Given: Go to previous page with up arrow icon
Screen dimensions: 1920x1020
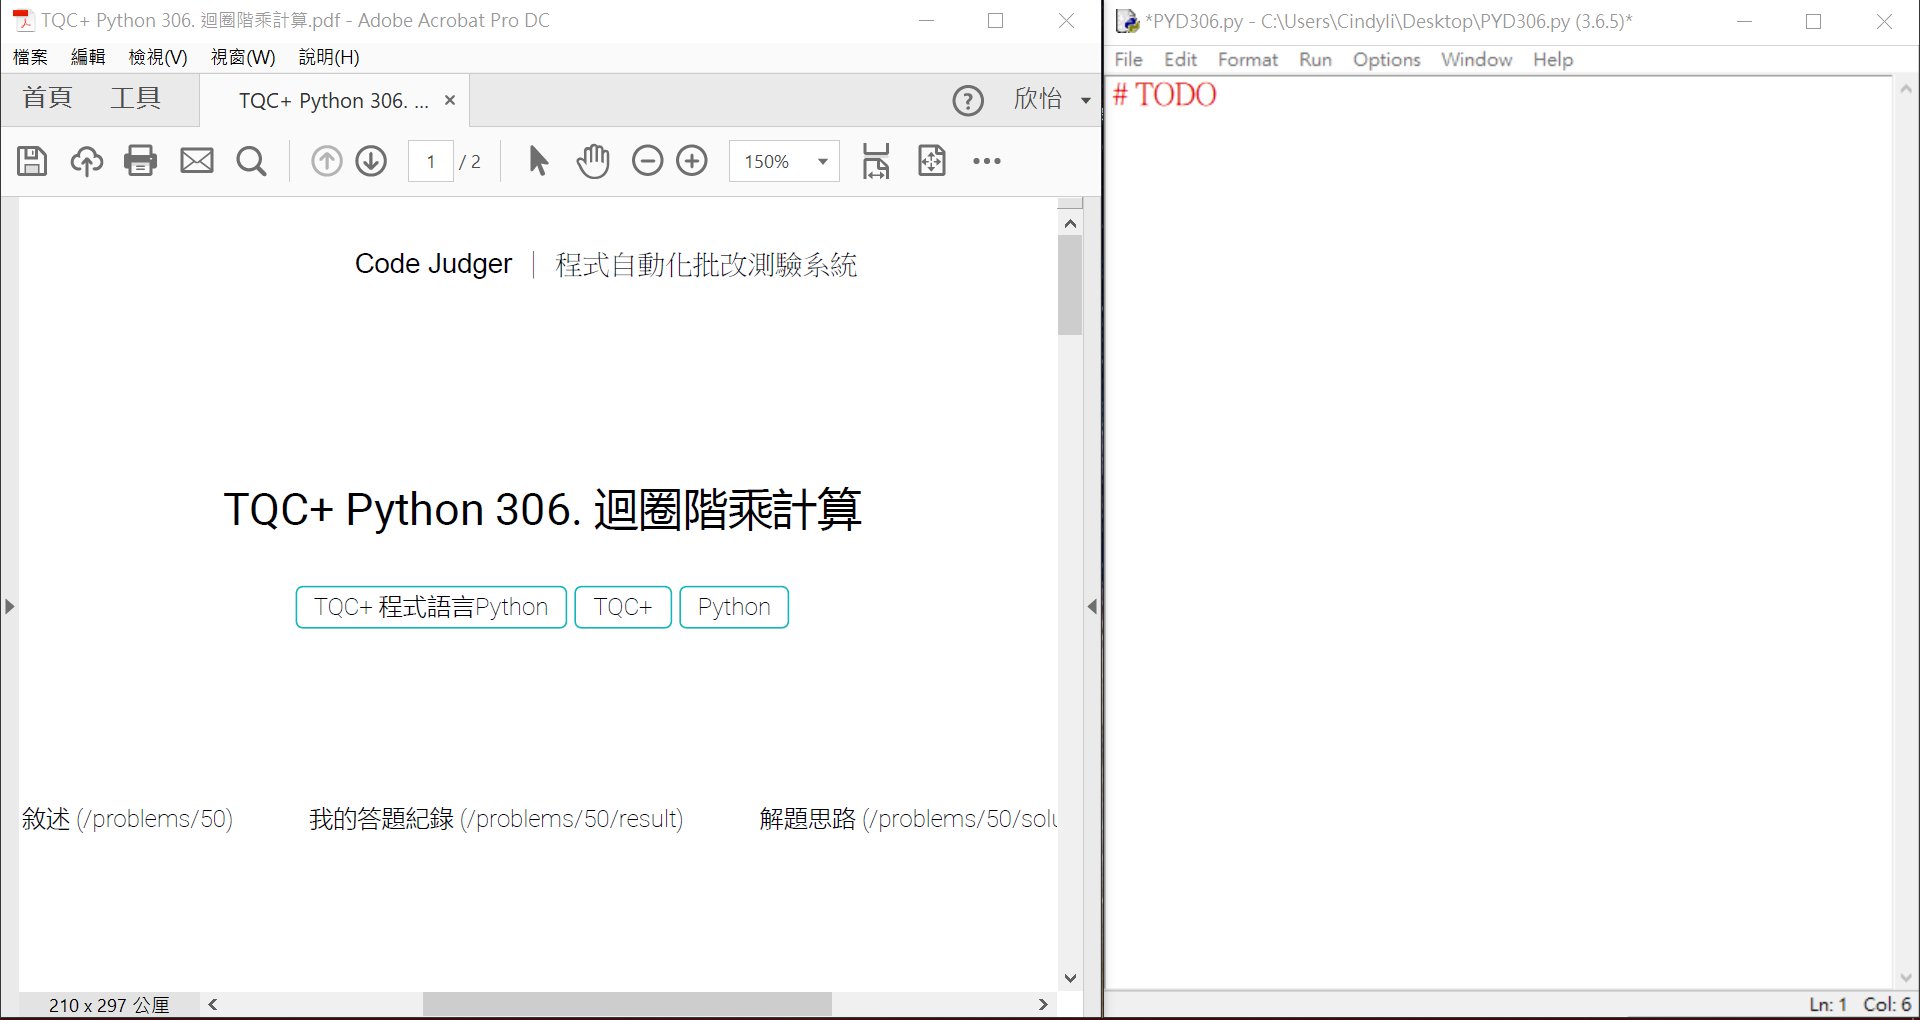Looking at the screenshot, I should tap(326, 161).
